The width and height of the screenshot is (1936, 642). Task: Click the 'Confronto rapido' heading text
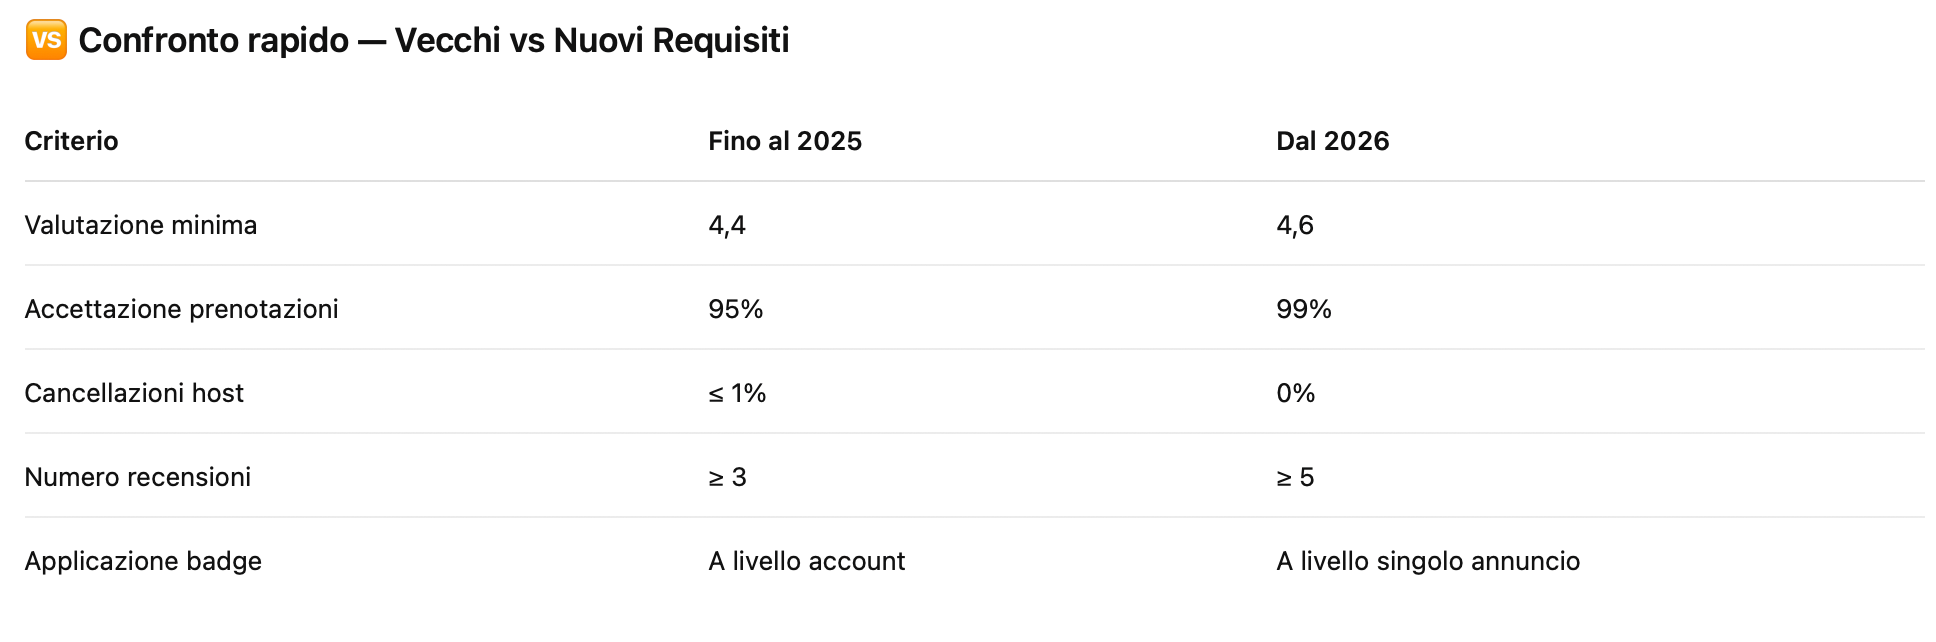[x=433, y=40]
